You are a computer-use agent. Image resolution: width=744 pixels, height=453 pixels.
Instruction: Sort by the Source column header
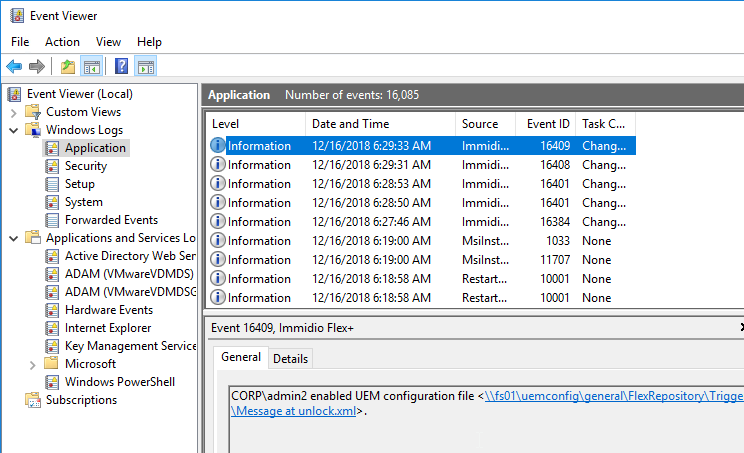point(485,124)
